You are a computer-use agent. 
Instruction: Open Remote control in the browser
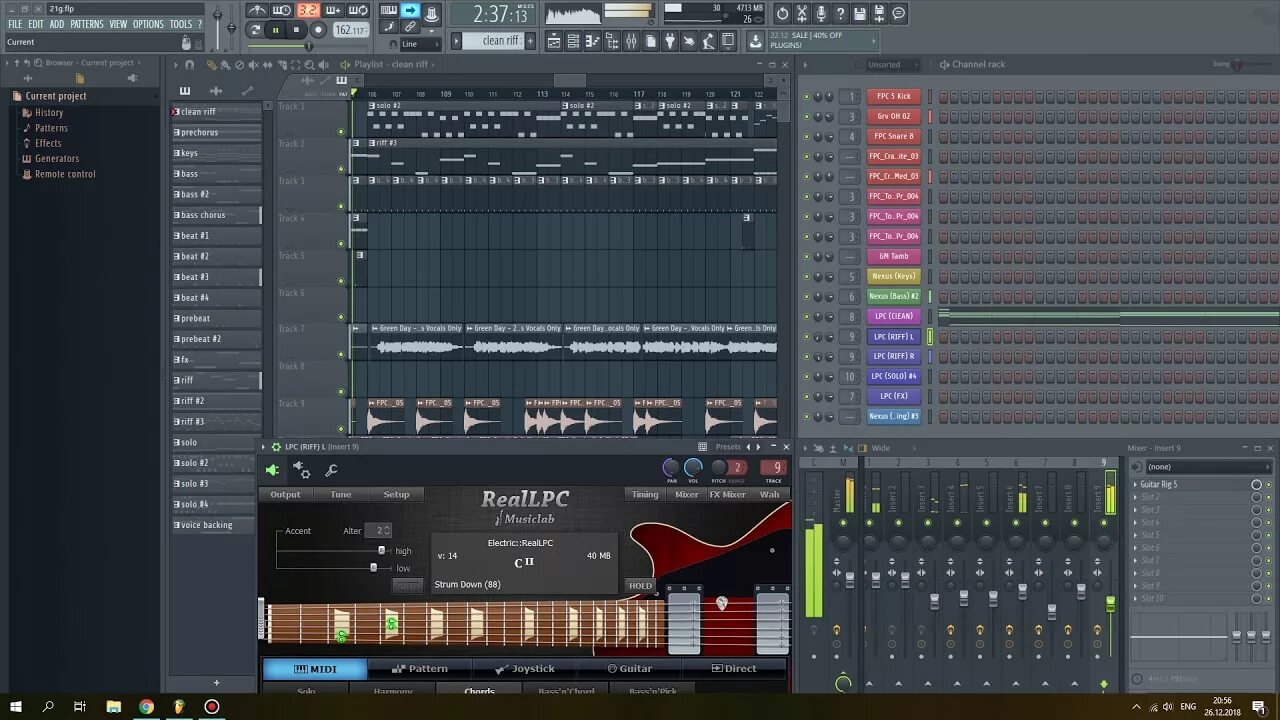click(x=65, y=174)
